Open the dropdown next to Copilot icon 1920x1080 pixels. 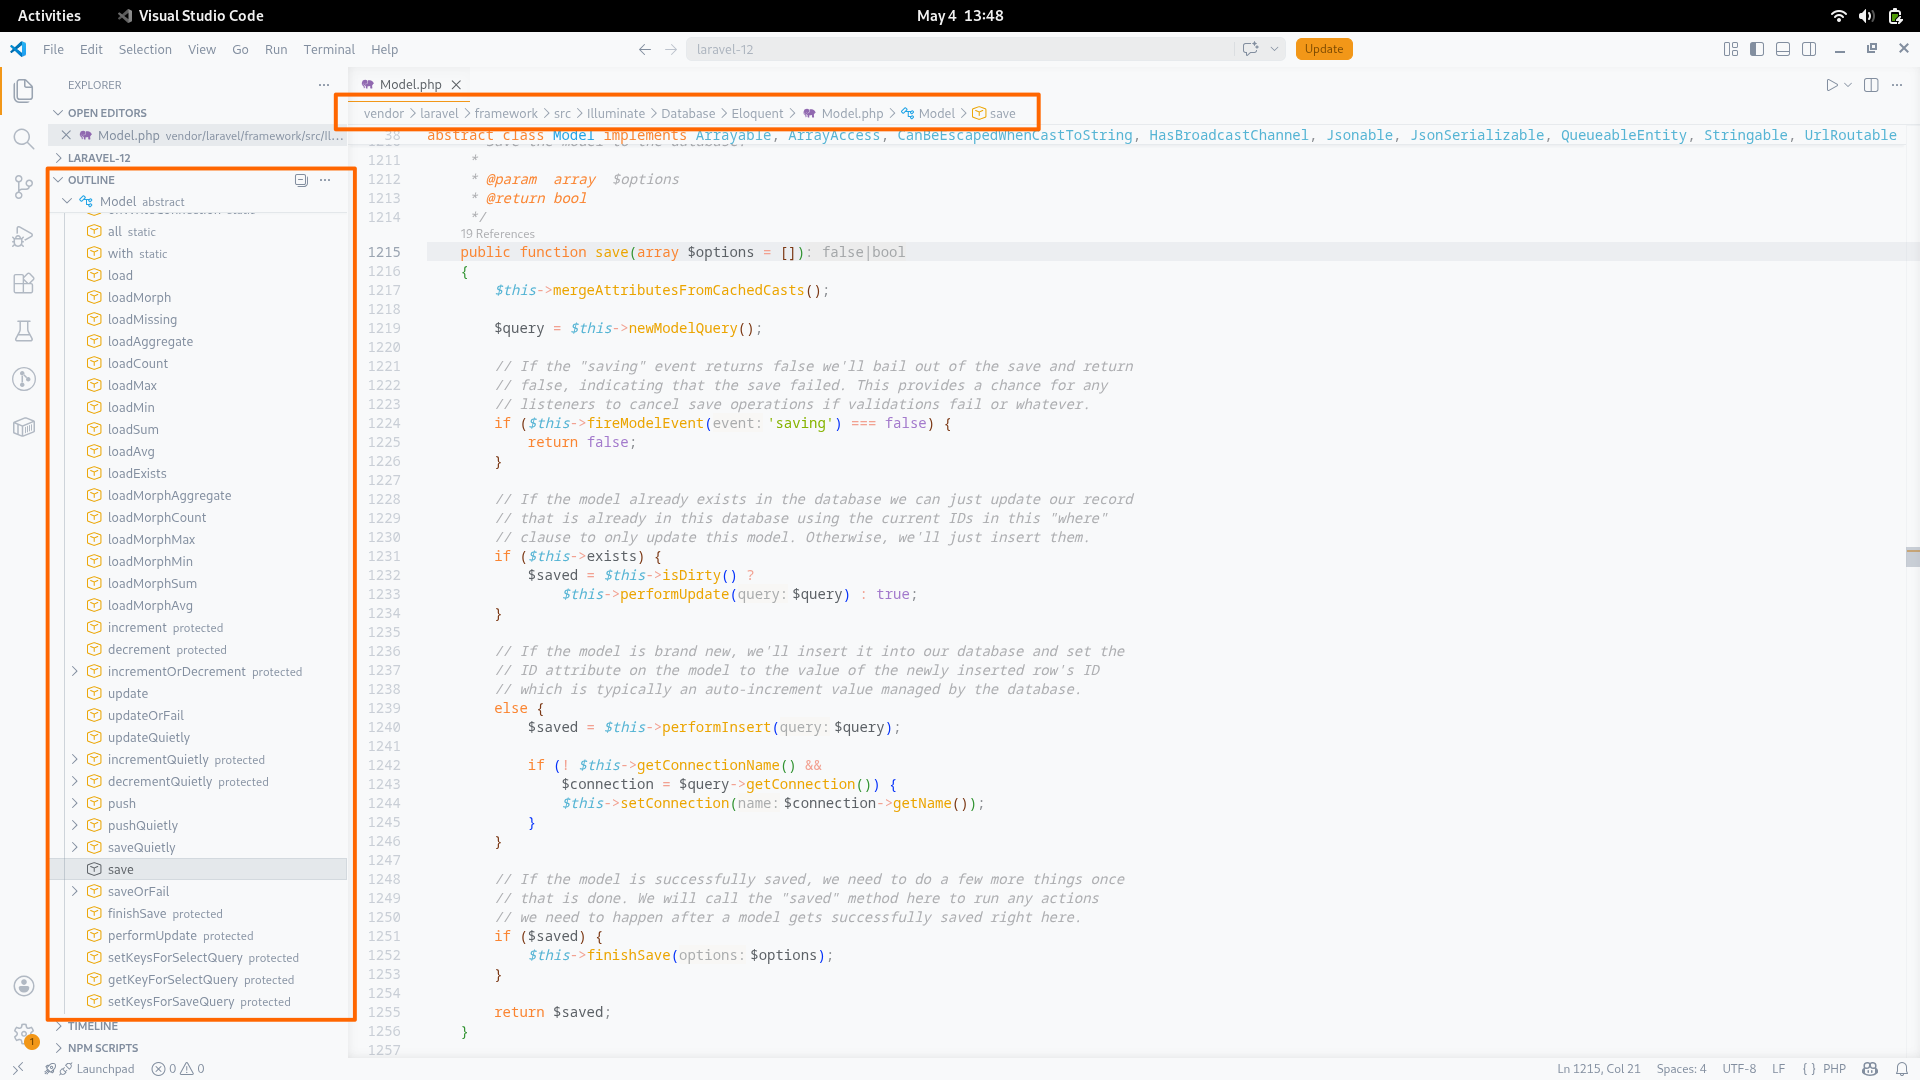click(1275, 49)
